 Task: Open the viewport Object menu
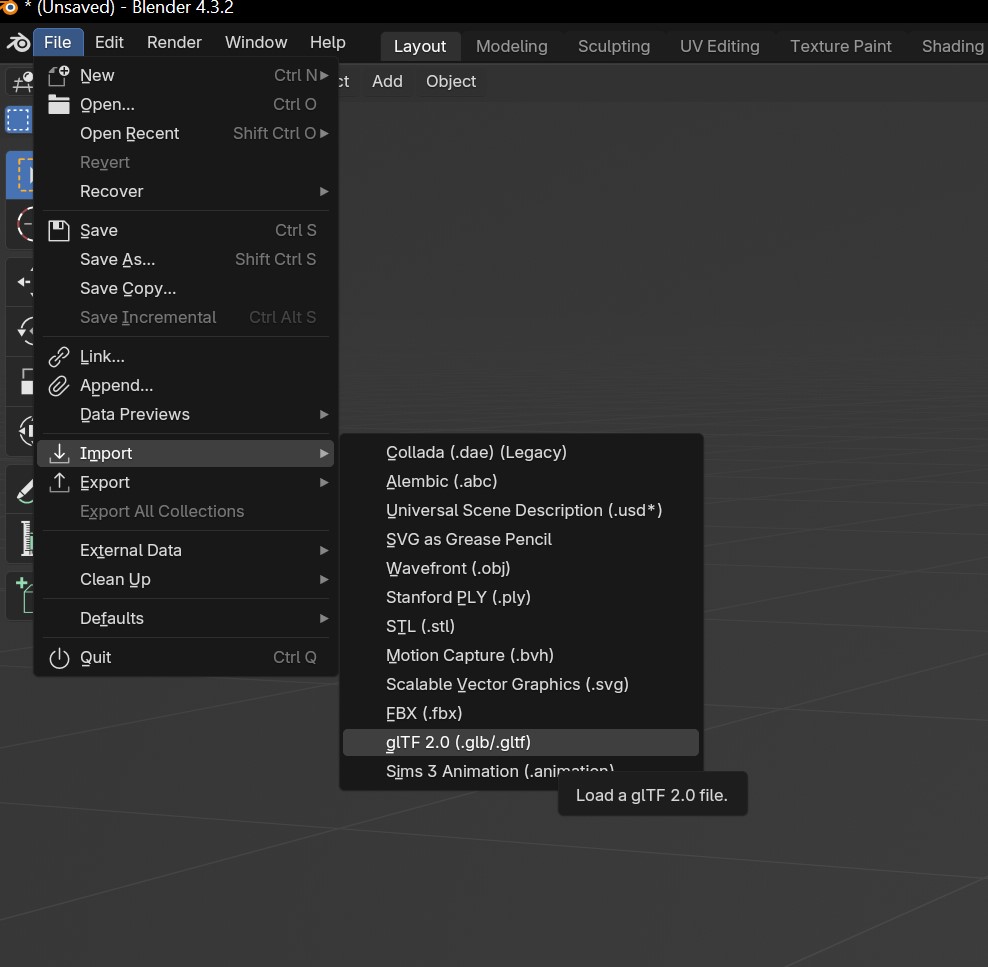[x=451, y=81]
